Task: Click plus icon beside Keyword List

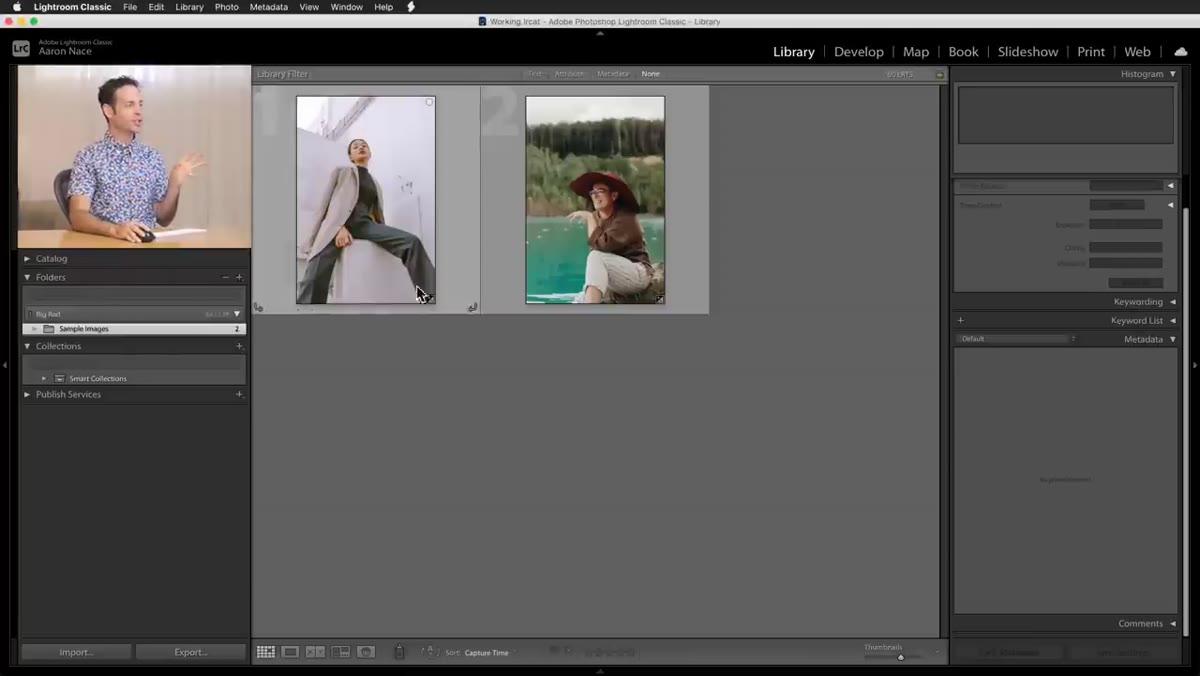Action: [961, 320]
